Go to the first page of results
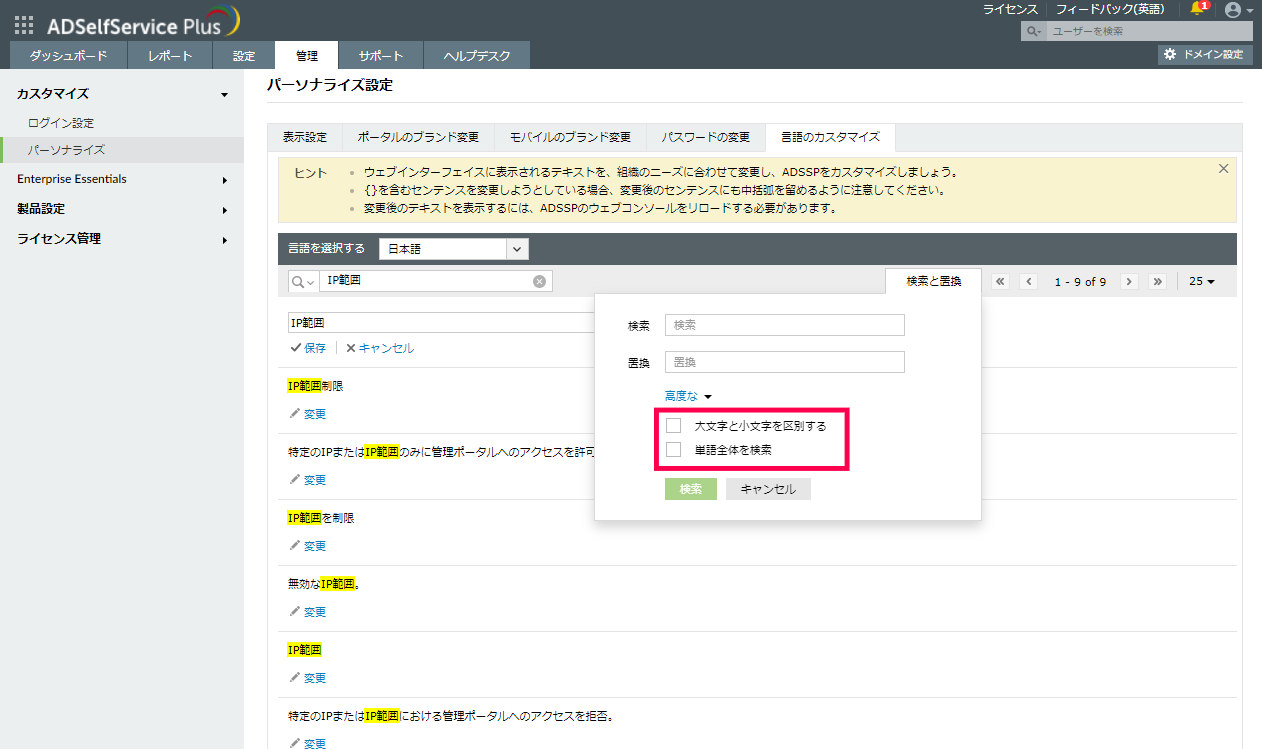Screen dimensions: 1262x749 pyautogui.click(x=1000, y=282)
